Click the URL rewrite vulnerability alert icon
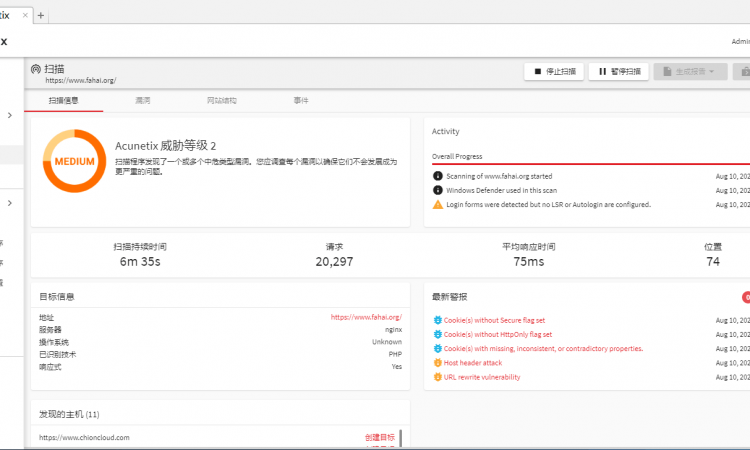 click(437, 377)
